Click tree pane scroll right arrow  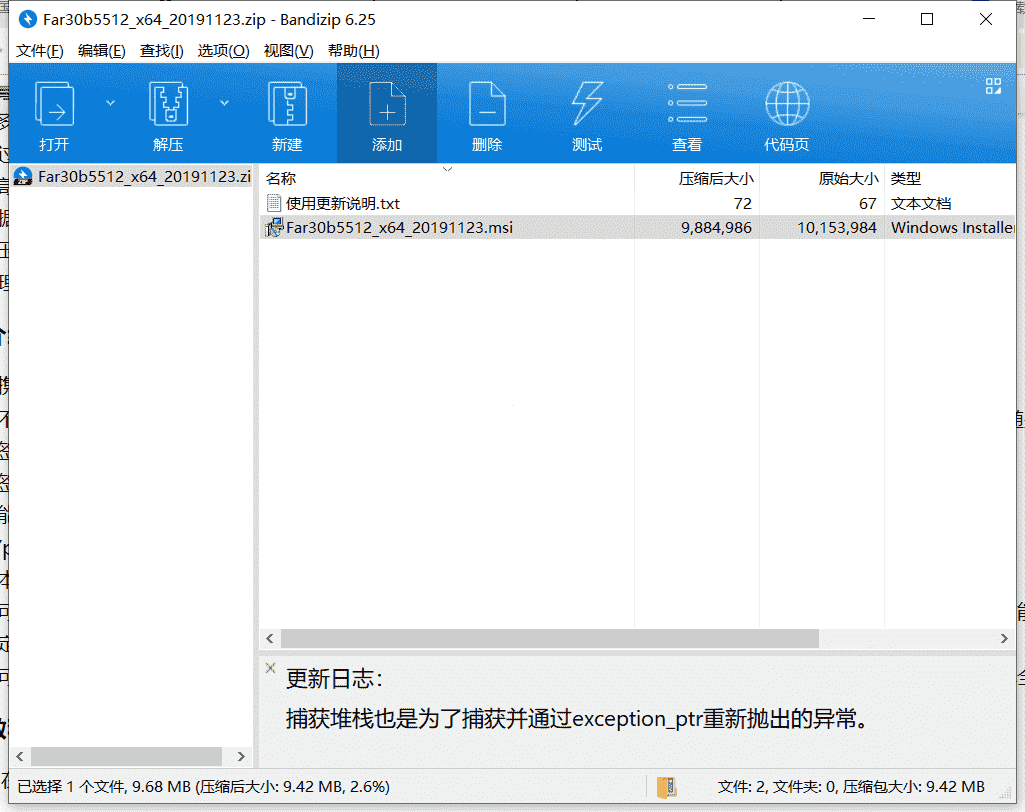[241, 756]
